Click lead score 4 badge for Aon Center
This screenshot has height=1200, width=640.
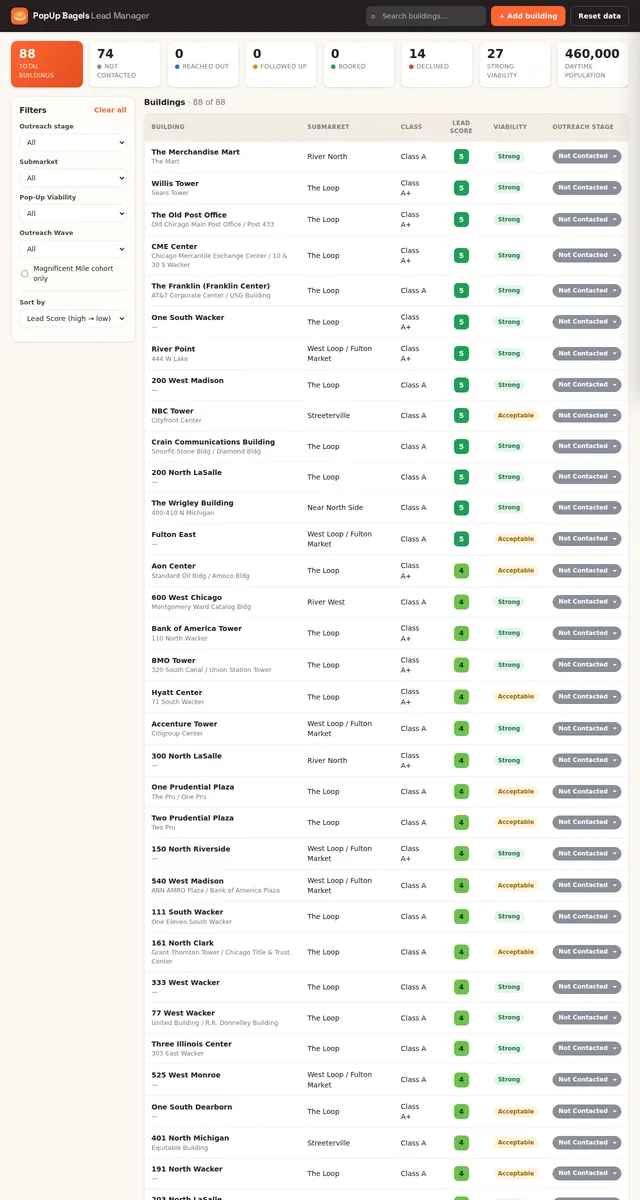(x=461, y=571)
